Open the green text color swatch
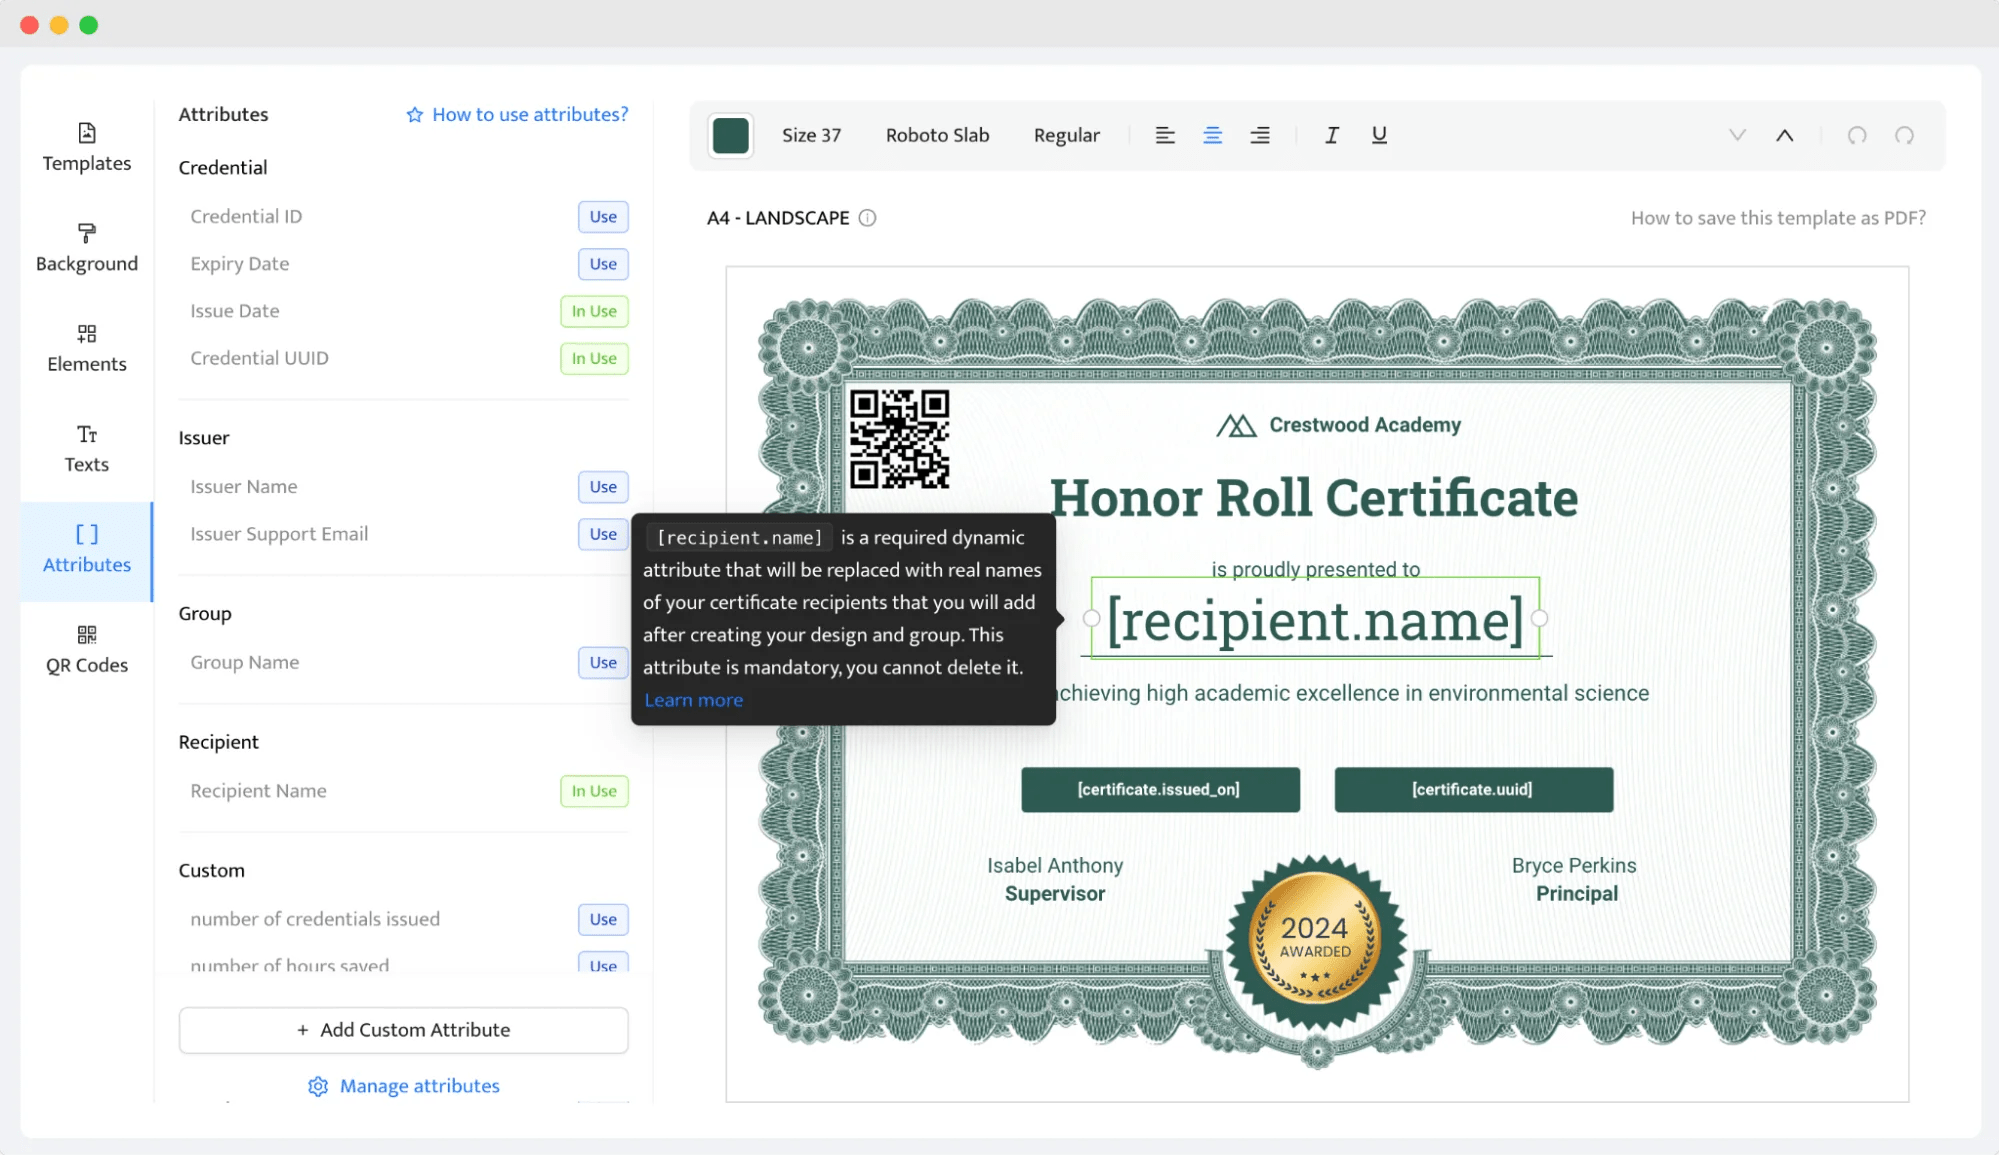This screenshot has height=1155, width=1999. click(x=730, y=135)
